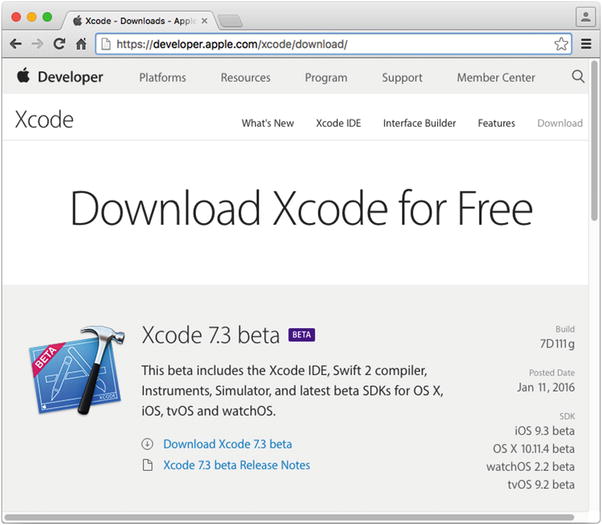Click the watchOS 2.2 beta text
Image resolution: width=602 pixels, height=525 pixels.
pyautogui.click(x=530, y=467)
